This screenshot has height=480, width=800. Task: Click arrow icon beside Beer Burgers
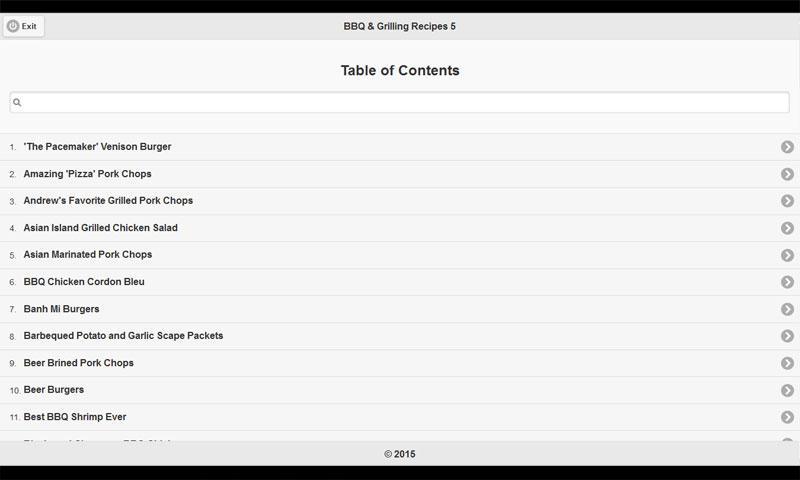(x=787, y=390)
